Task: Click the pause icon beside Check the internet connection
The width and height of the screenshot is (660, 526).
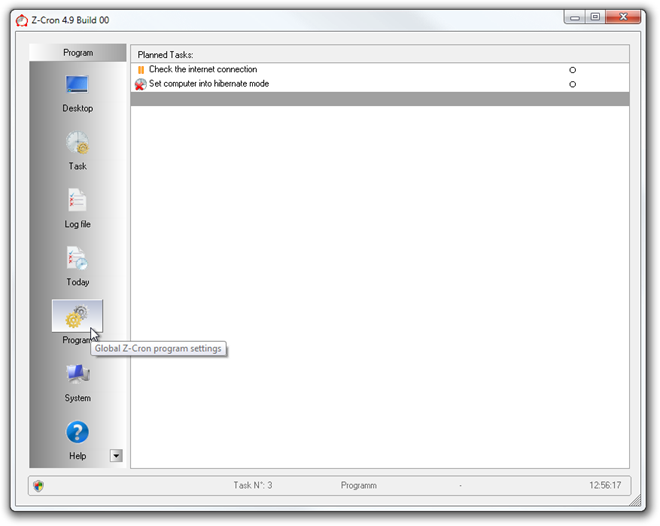Action: point(141,69)
